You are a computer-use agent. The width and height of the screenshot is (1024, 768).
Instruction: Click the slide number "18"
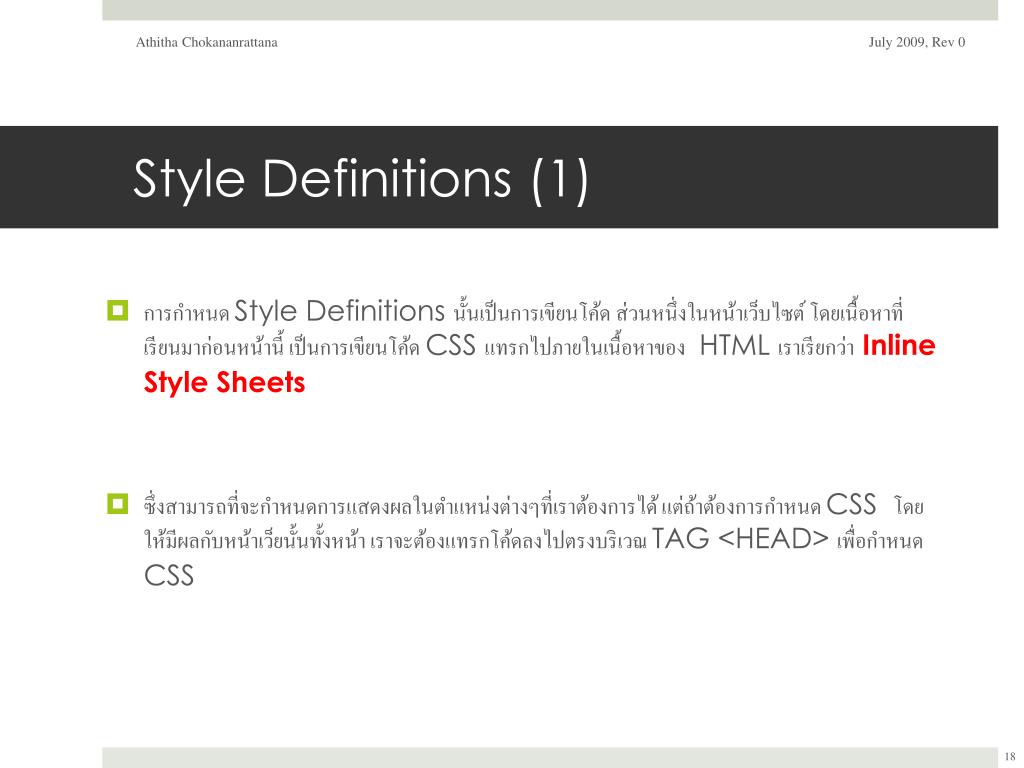pyautogui.click(x=1010, y=756)
